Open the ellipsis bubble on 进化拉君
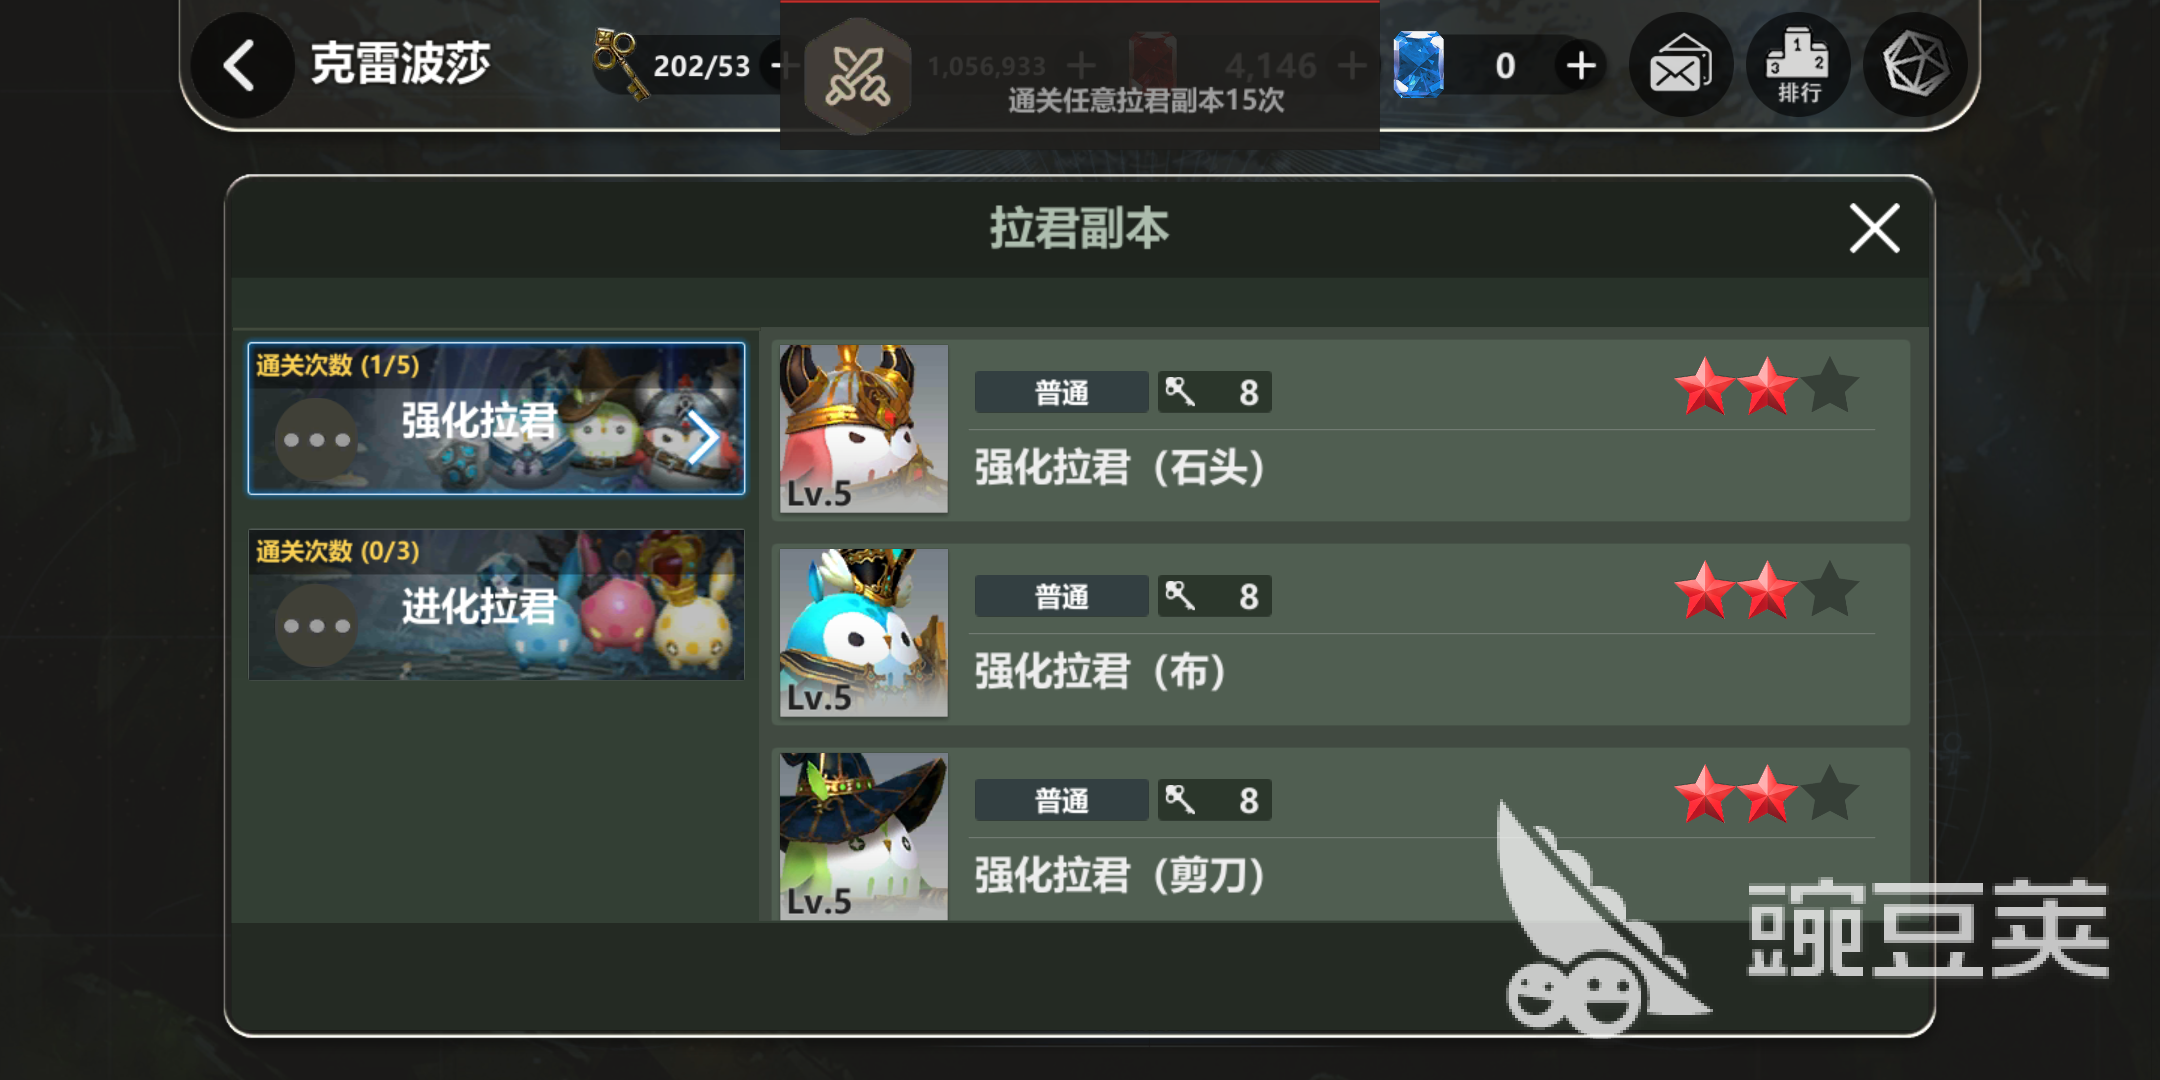Viewport: 2160px width, 1080px height. coord(316,626)
